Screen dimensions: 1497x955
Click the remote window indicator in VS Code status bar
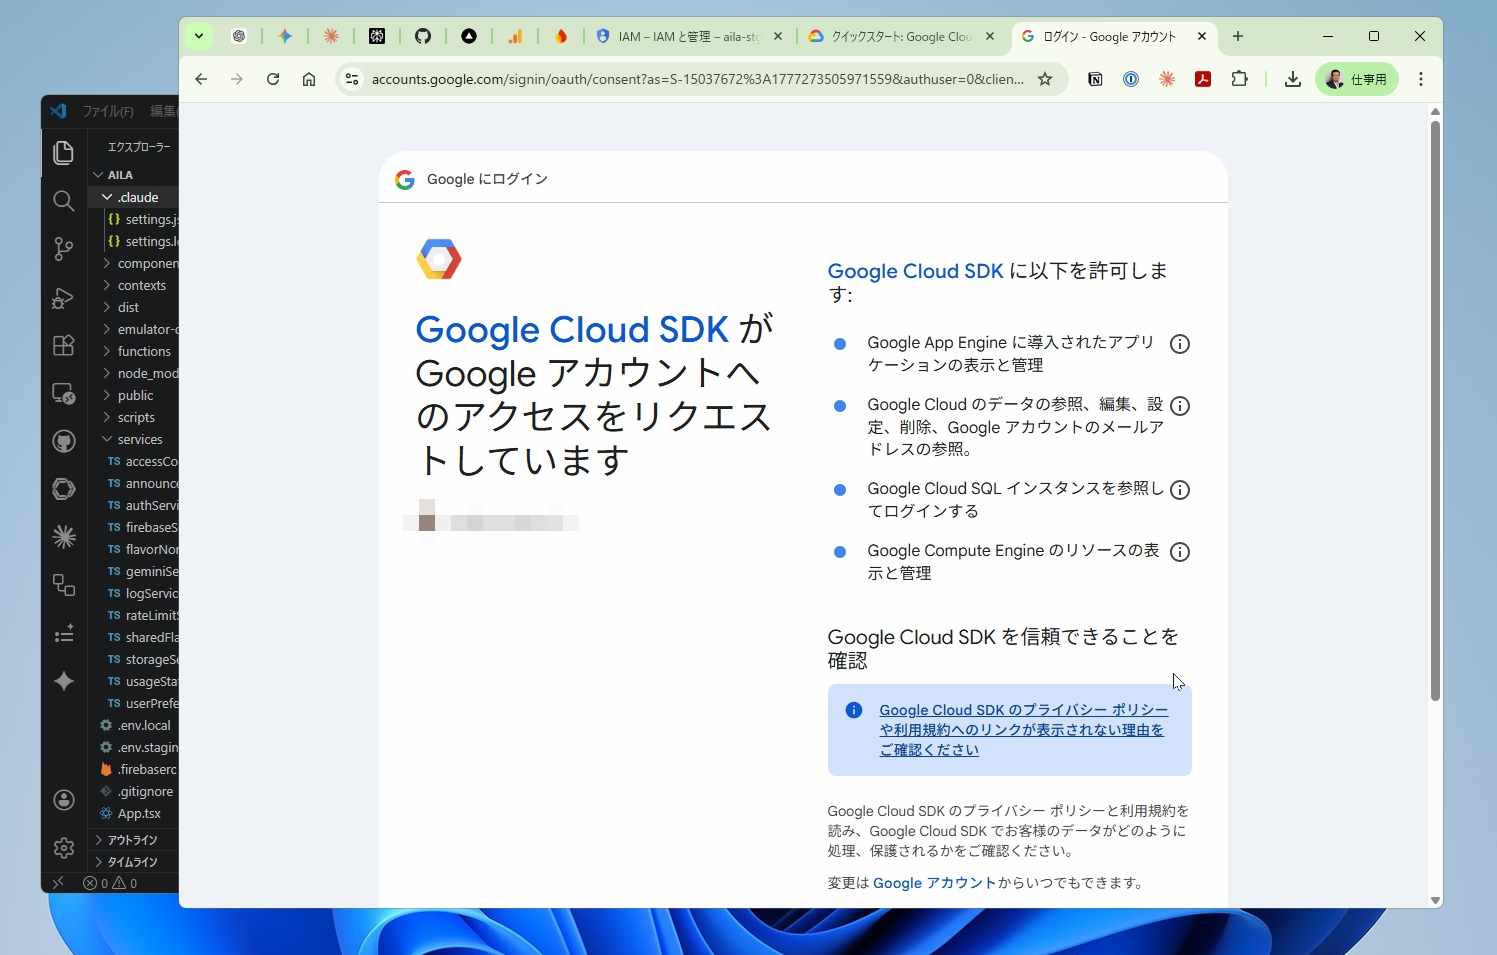[x=58, y=883]
